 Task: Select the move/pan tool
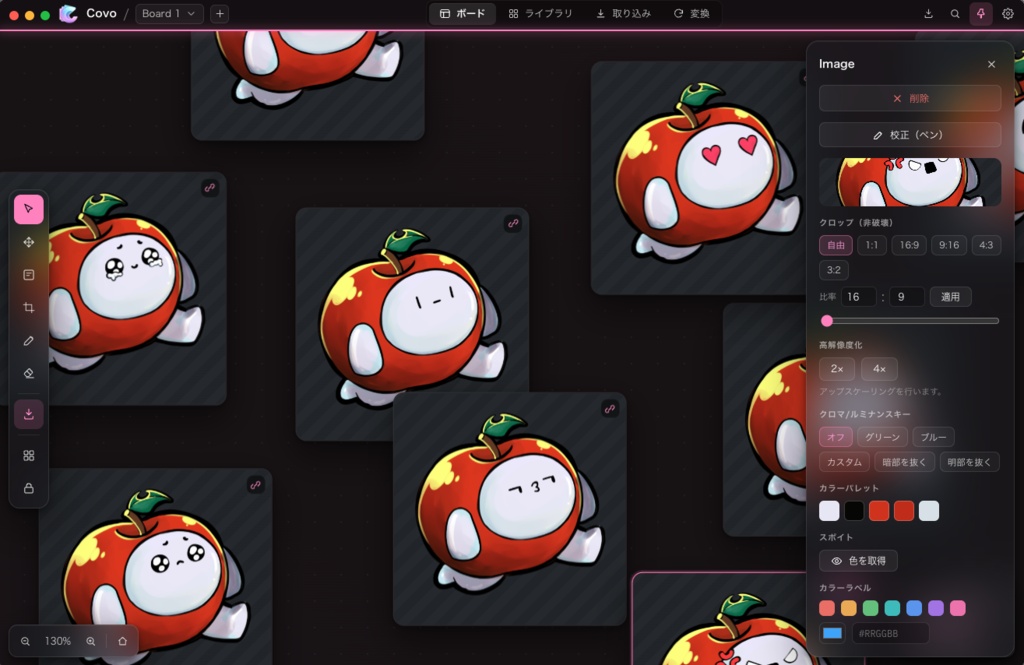(29, 242)
